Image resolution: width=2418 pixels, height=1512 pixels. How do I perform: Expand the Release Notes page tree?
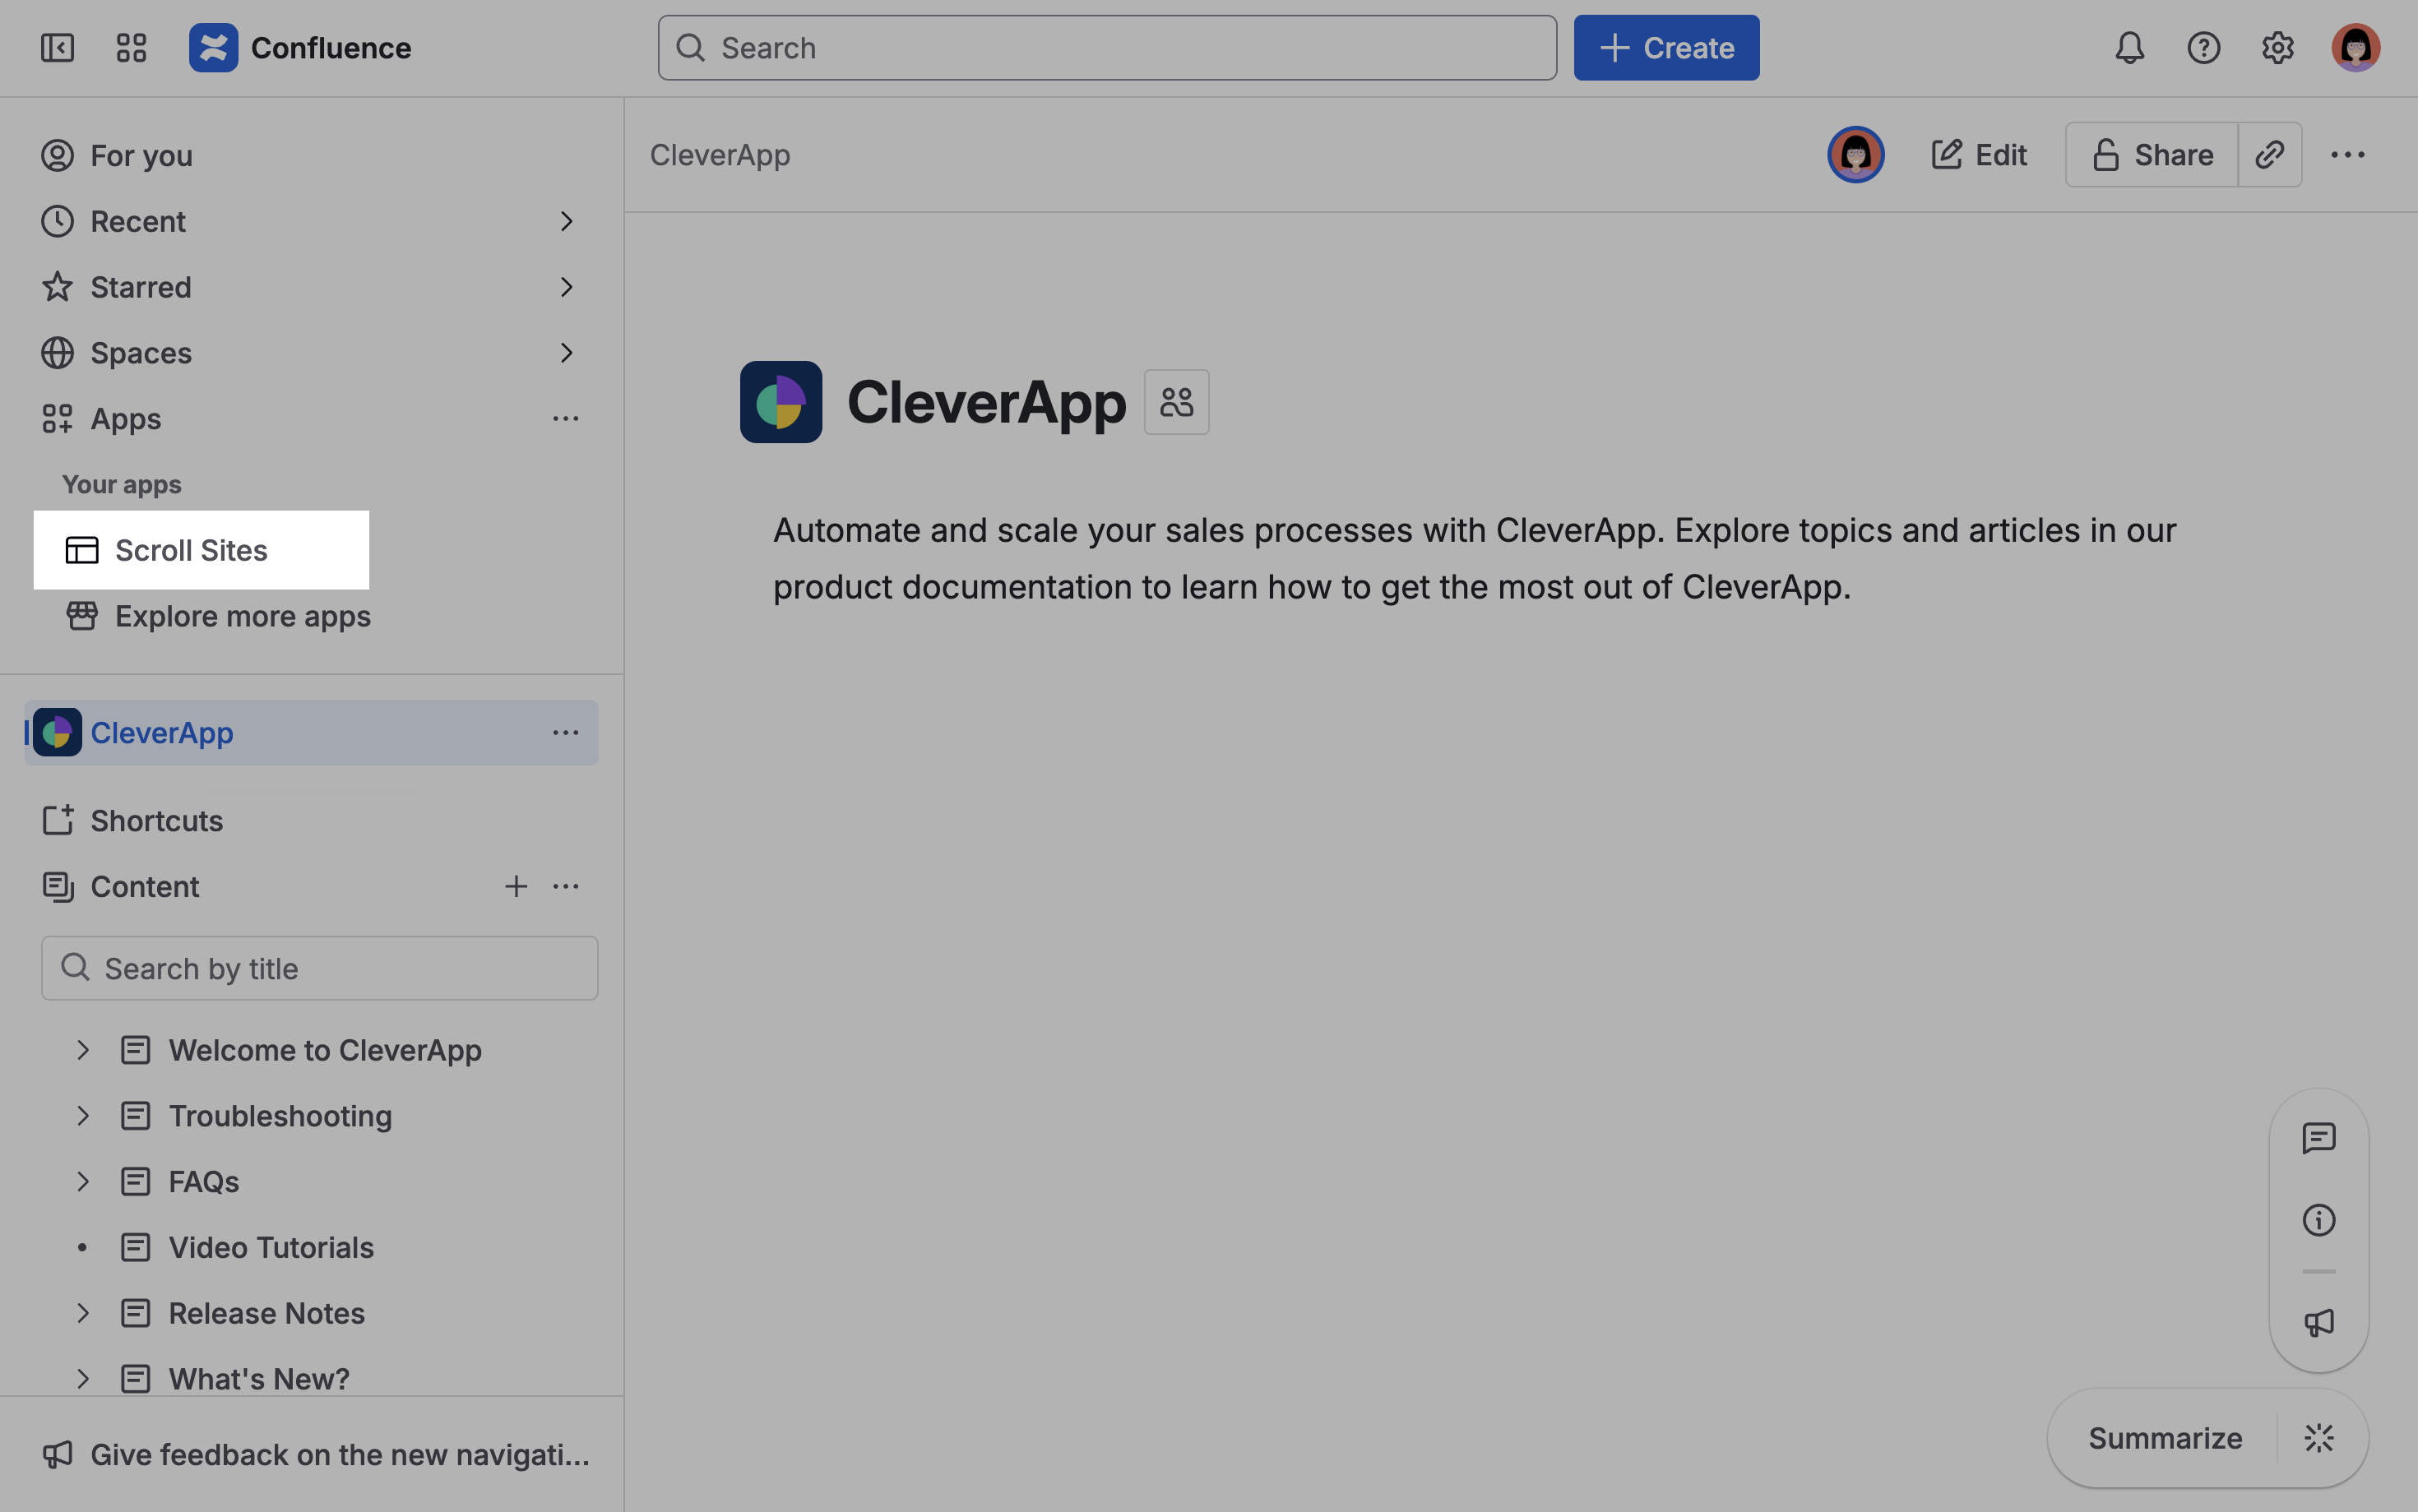click(83, 1313)
